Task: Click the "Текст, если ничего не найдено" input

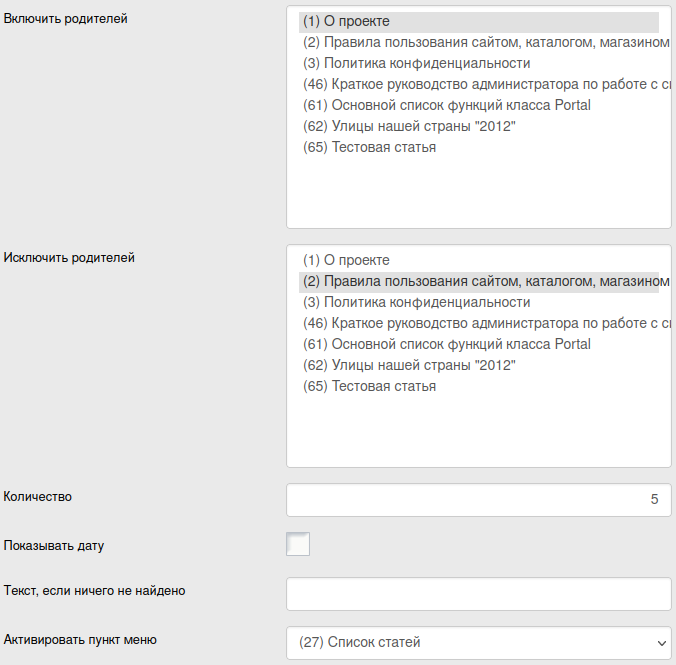Action: 478,593
